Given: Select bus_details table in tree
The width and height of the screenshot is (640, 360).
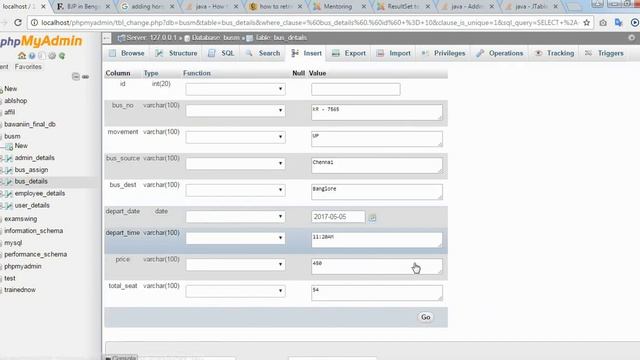Looking at the screenshot, I should coord(31,182).
